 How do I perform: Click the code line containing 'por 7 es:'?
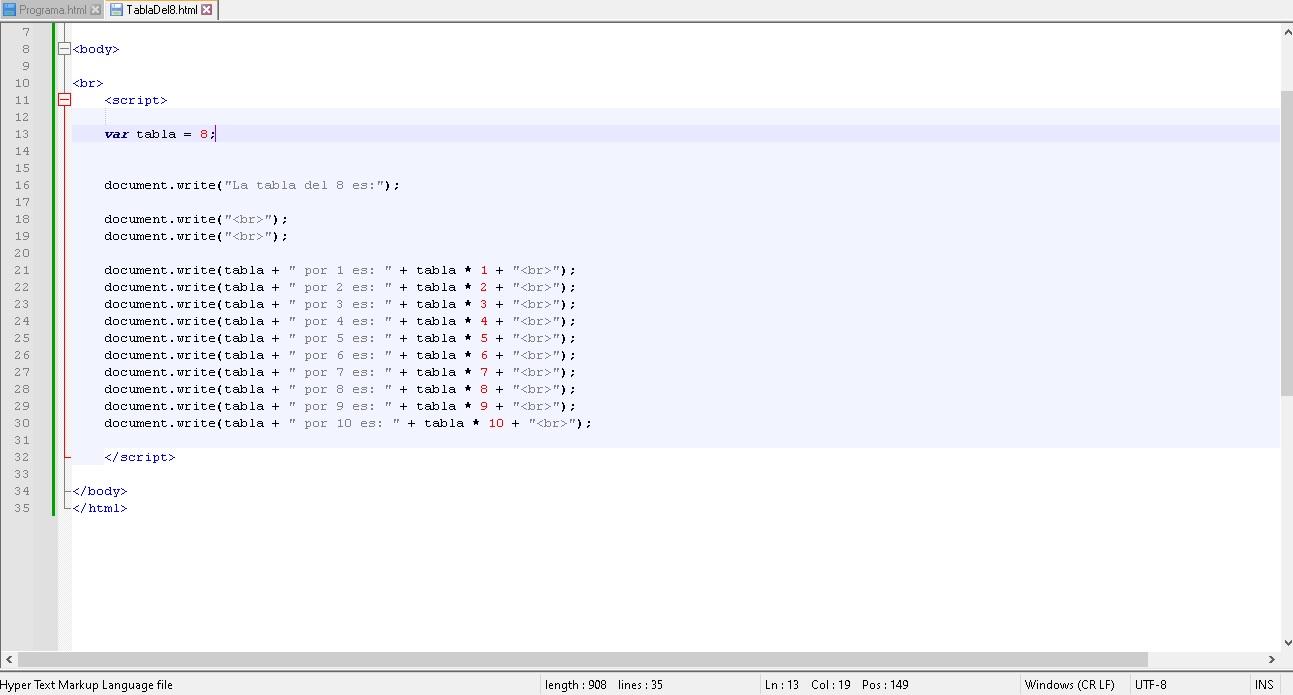pyautogui.click(x=340, y=372)
